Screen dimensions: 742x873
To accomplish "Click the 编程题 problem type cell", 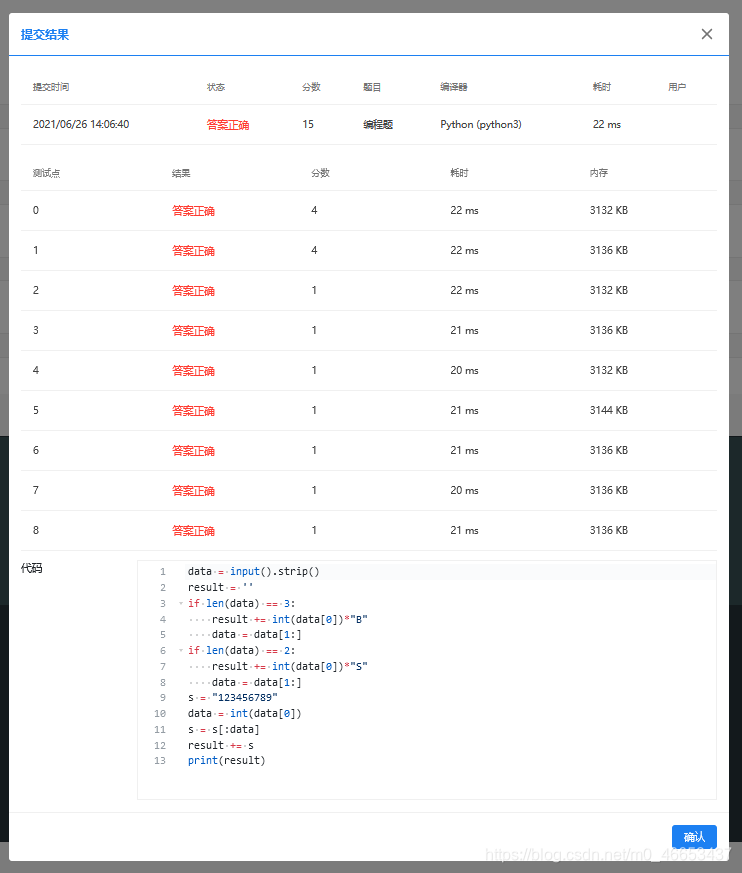I will [x=378, y=125].
